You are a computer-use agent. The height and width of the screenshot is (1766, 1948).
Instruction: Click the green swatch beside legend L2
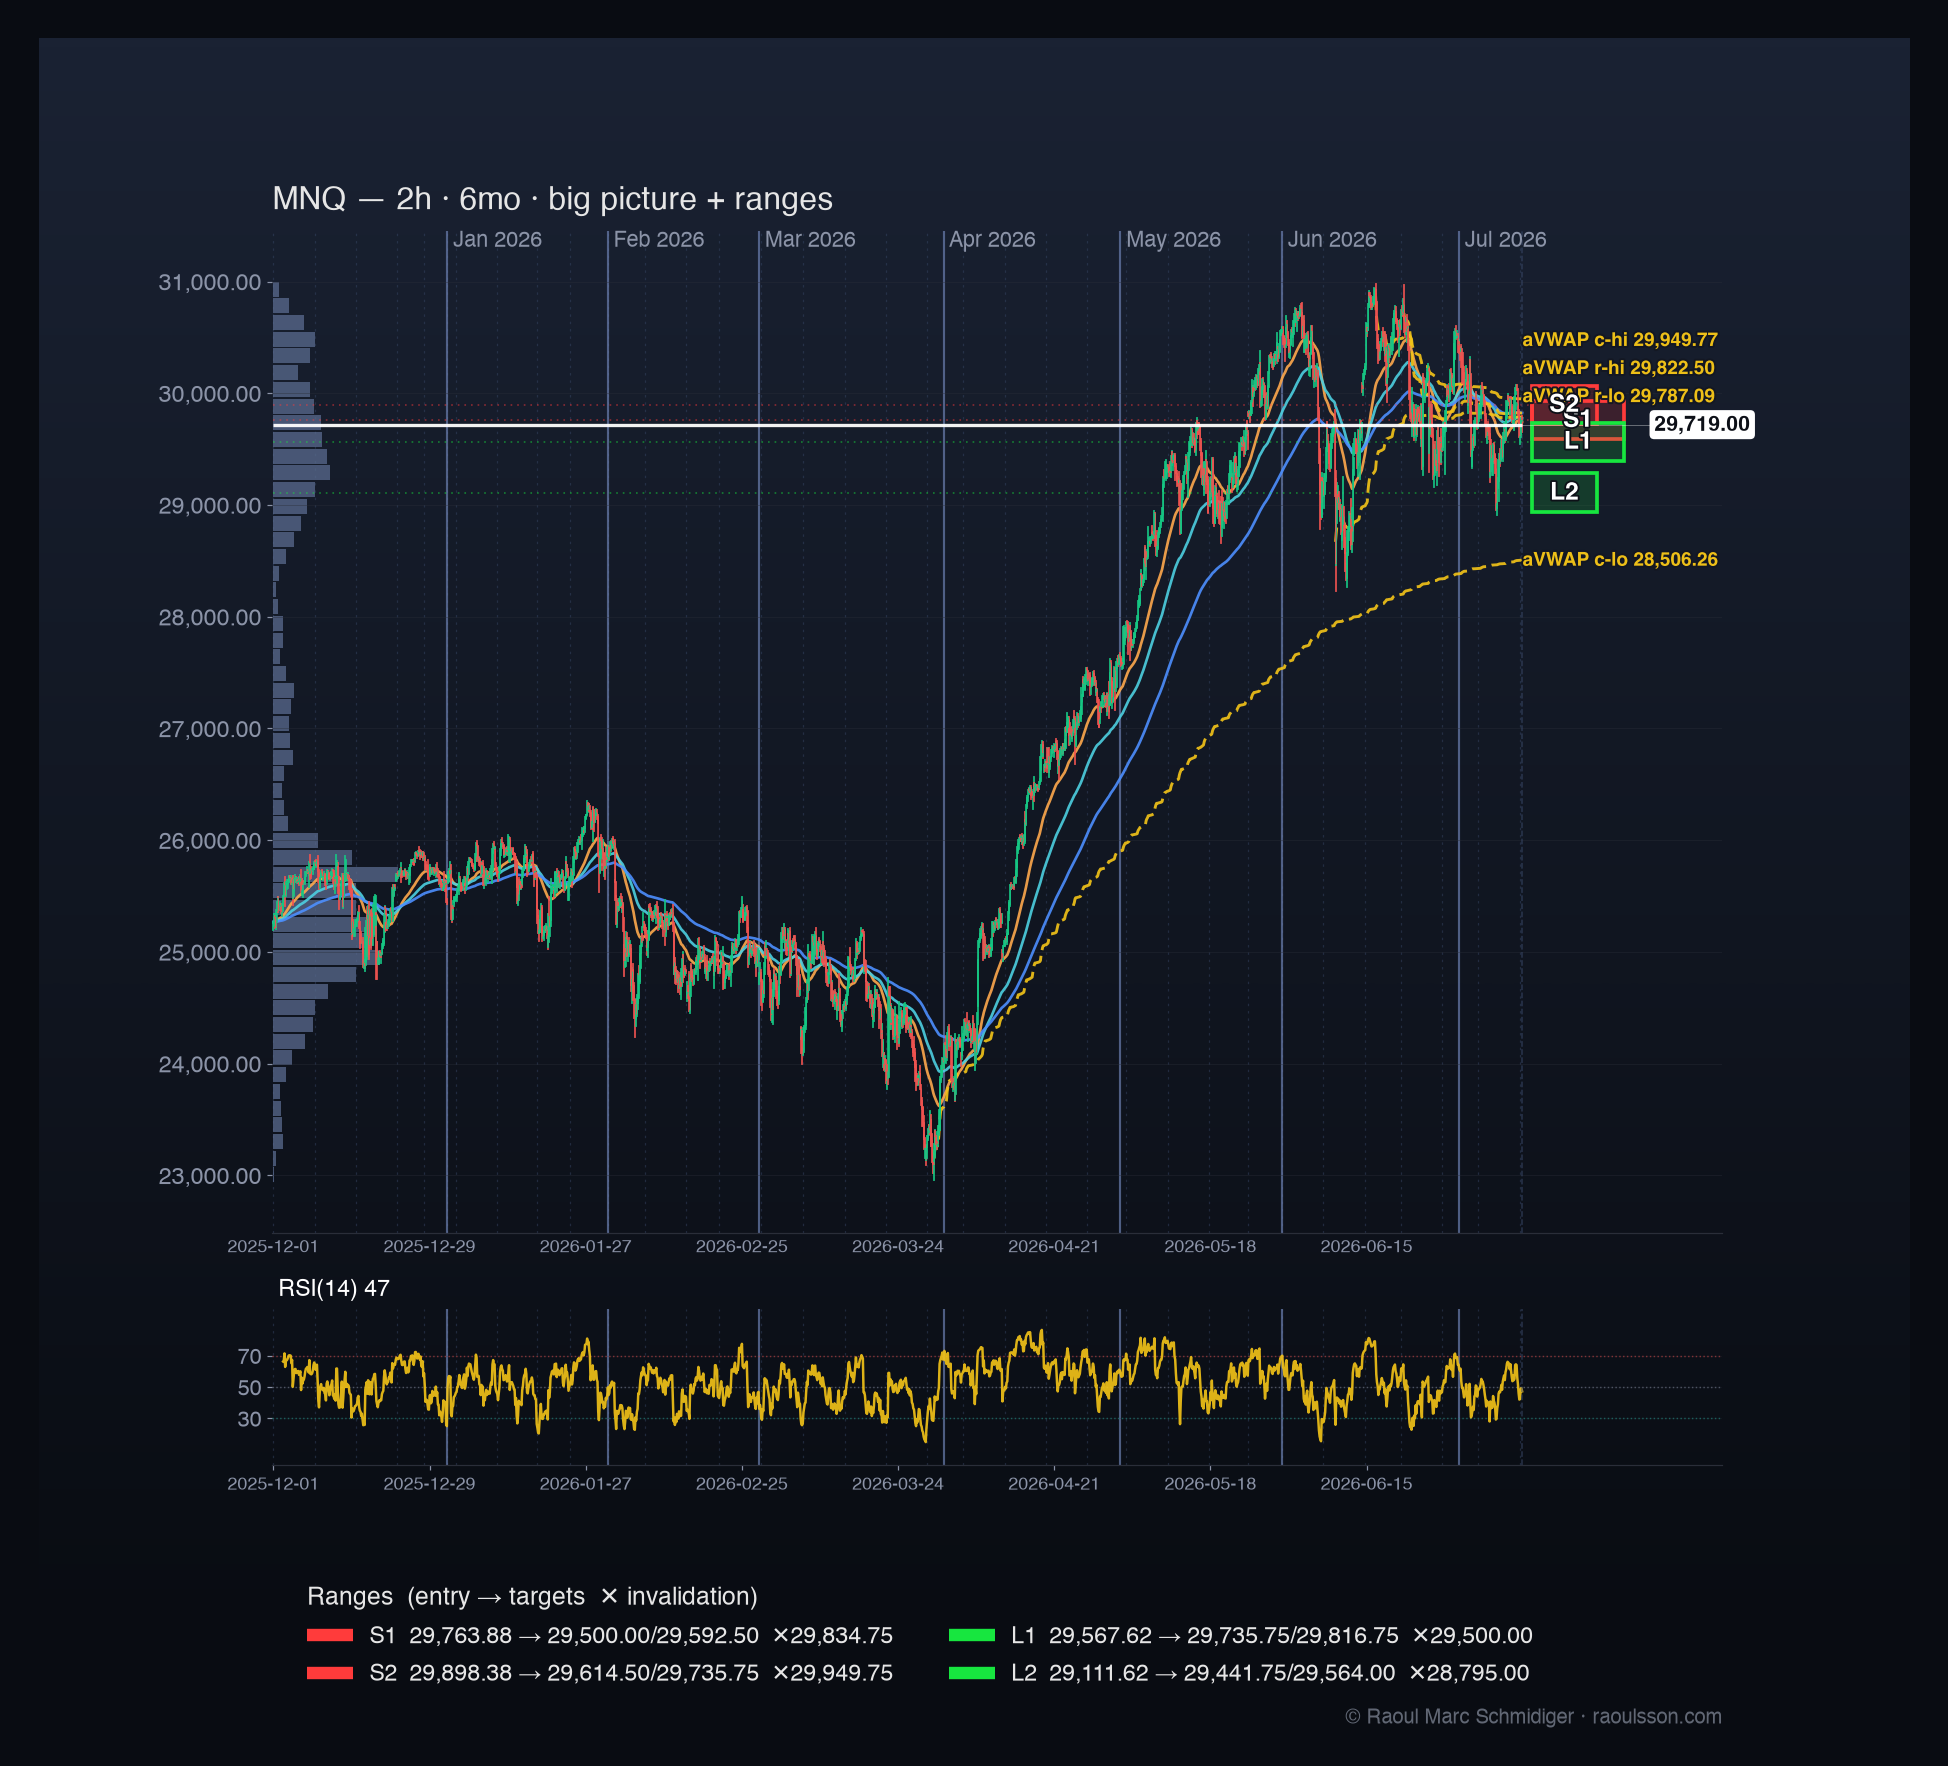click(x=972, y=1673)
